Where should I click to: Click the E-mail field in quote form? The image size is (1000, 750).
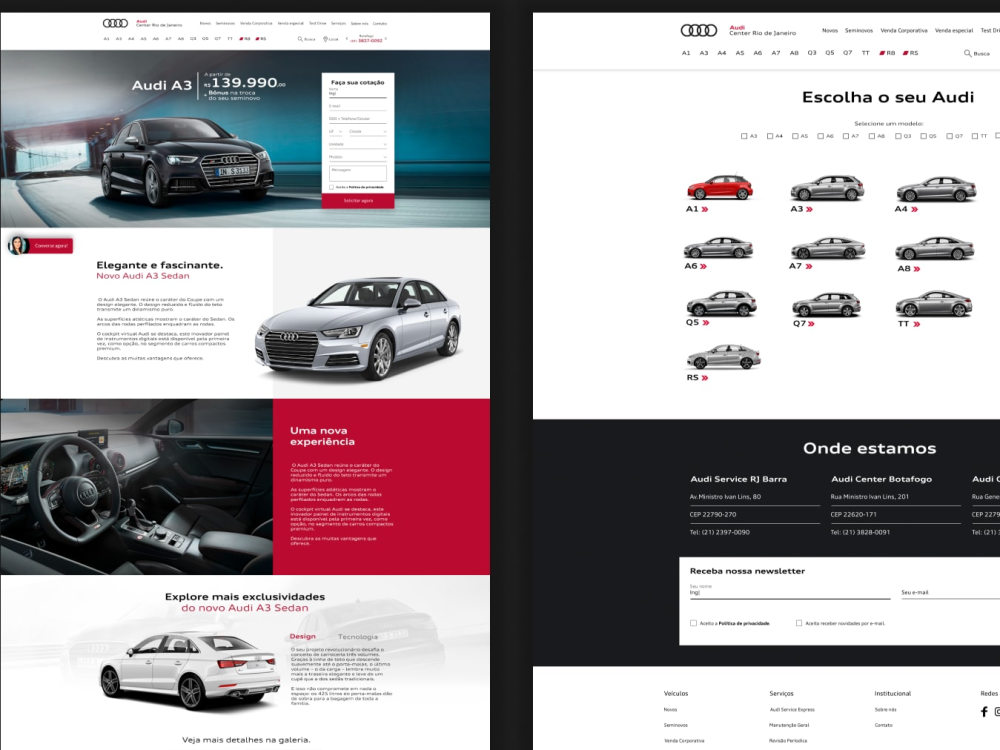pos(358,106)
